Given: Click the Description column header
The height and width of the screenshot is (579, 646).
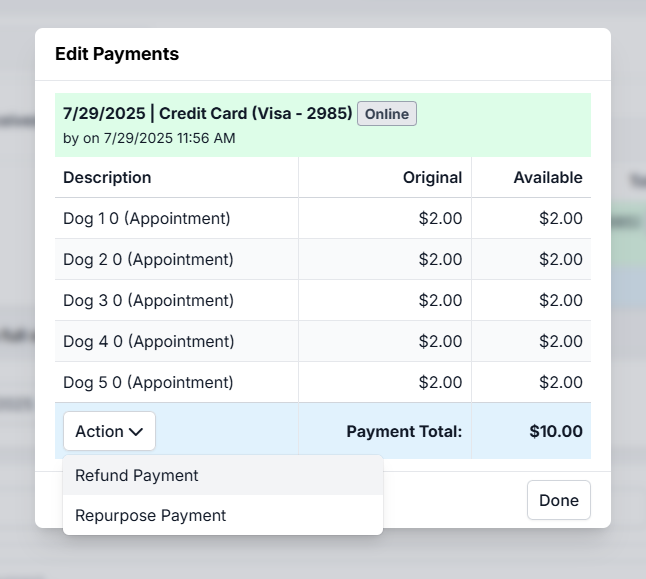Looking at the screenshot, I should pos(107,177).
